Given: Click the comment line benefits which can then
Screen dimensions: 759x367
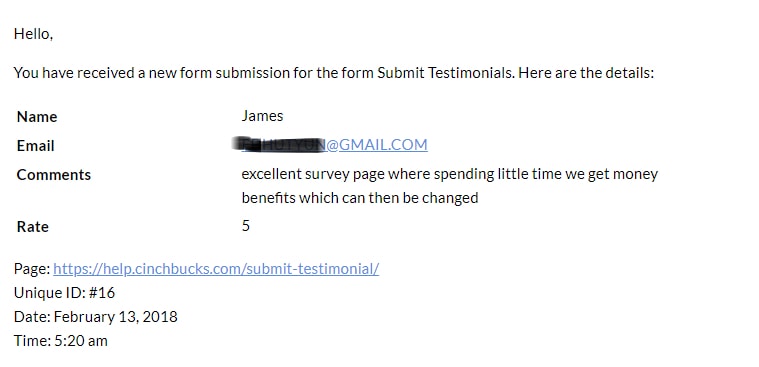Looking at the screenshot, I should [360, 198].
